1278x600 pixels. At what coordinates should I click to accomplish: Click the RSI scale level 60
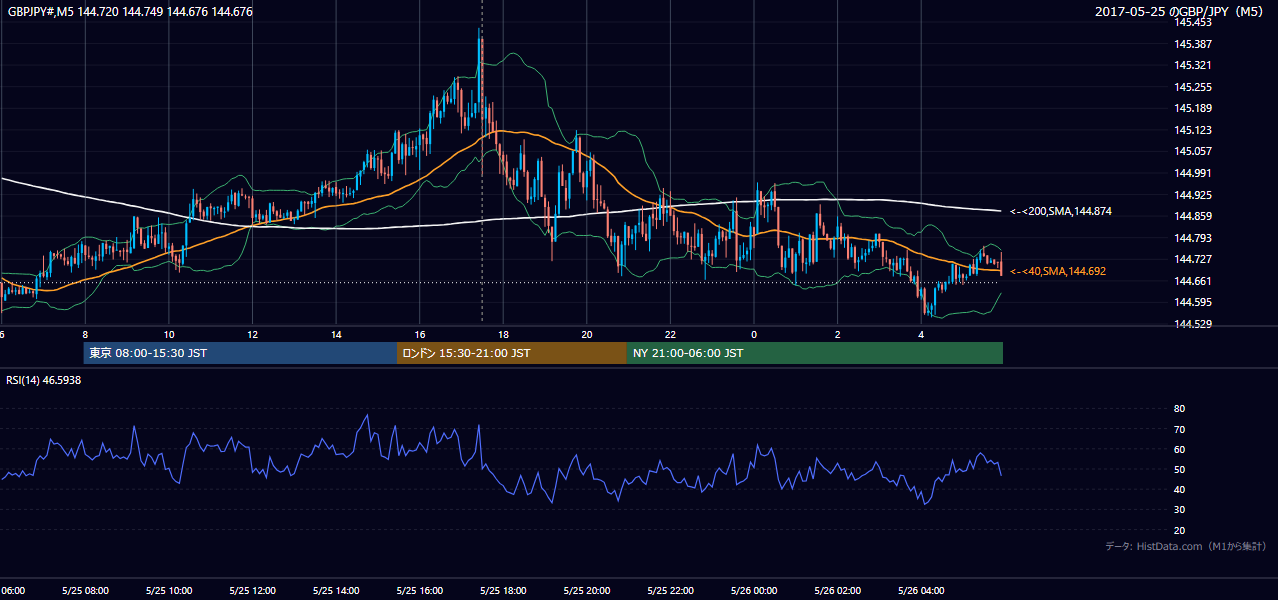(1179, 449)
